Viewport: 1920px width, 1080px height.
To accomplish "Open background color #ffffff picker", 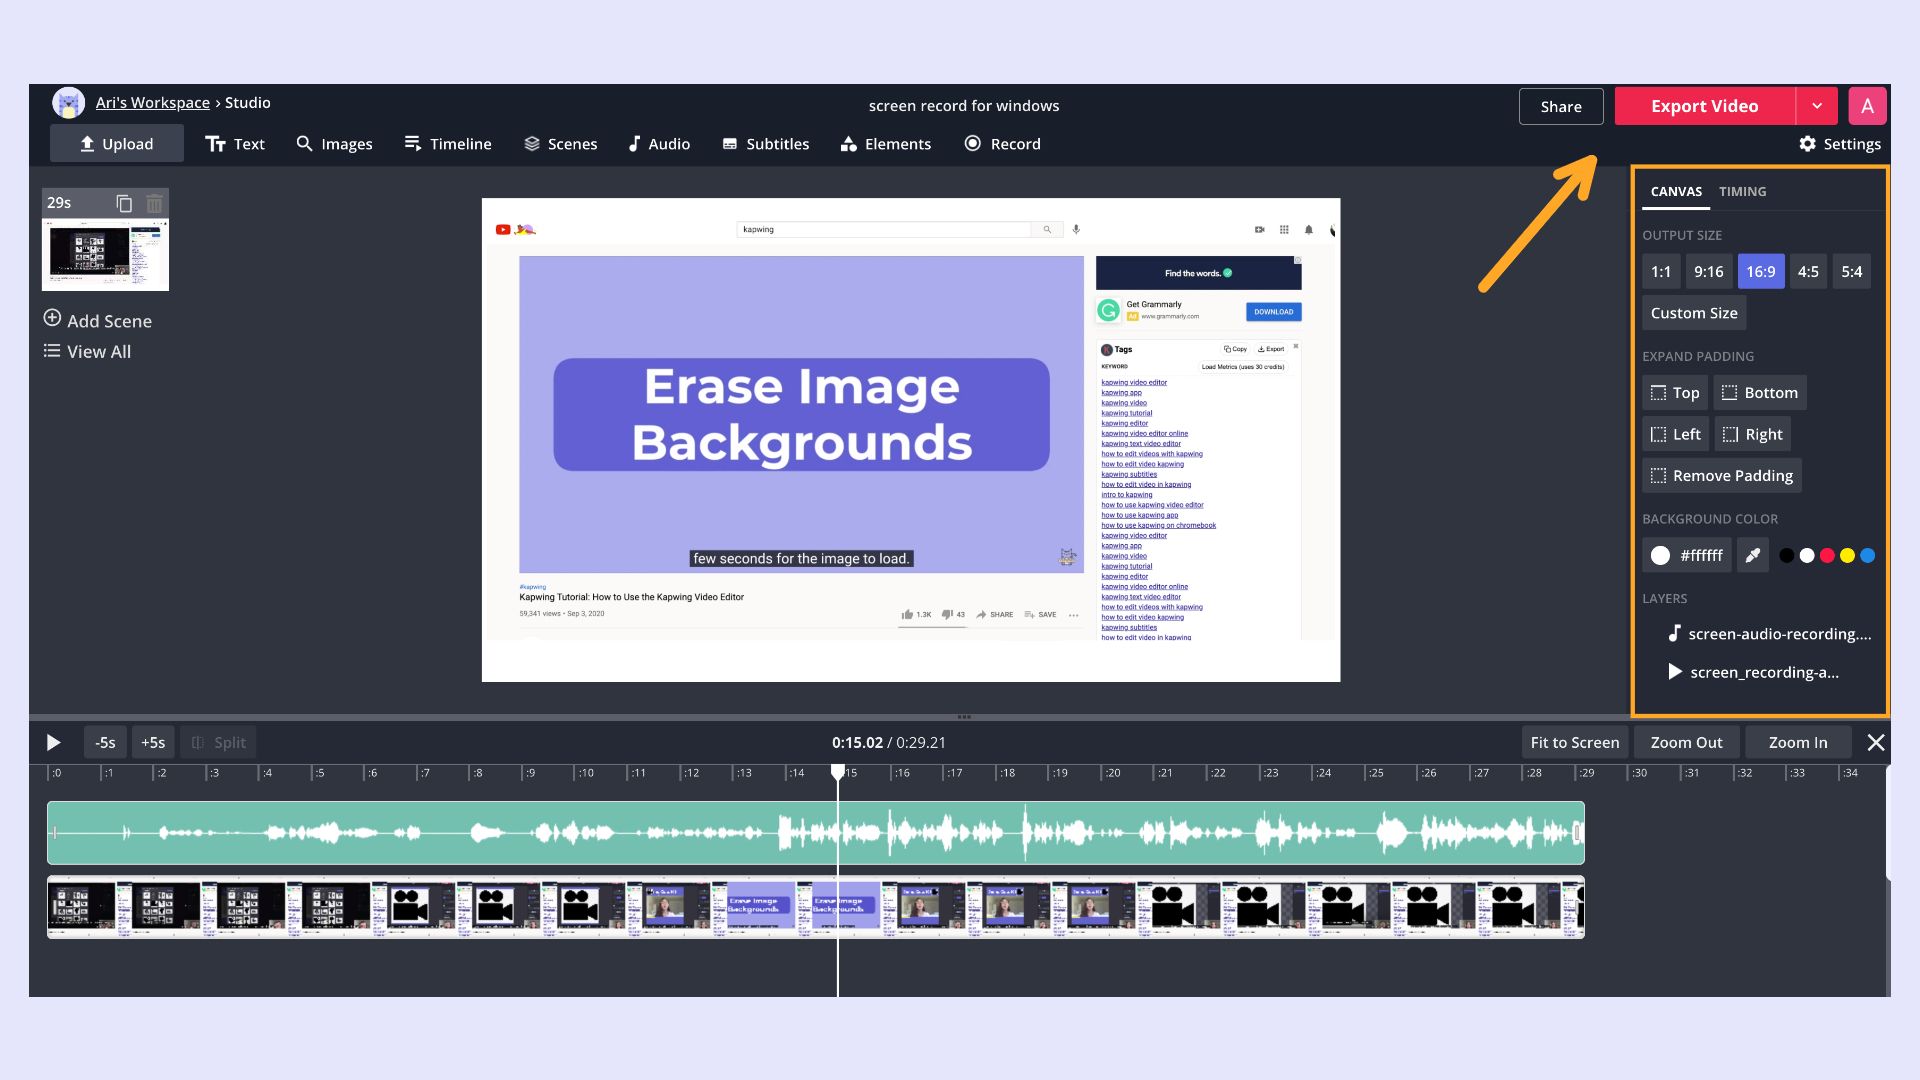I will click(x=1686, y=555).
